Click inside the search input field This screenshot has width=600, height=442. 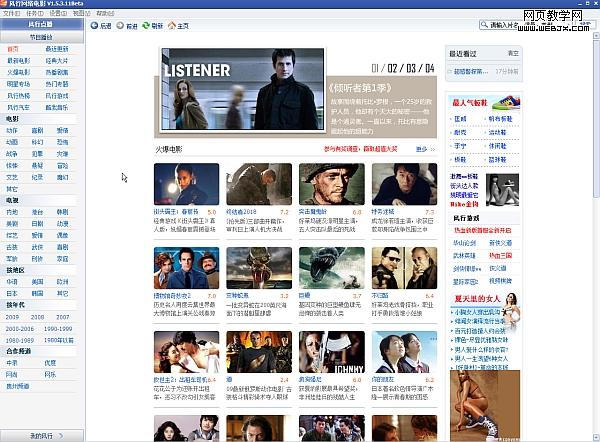tap(510, 24)
